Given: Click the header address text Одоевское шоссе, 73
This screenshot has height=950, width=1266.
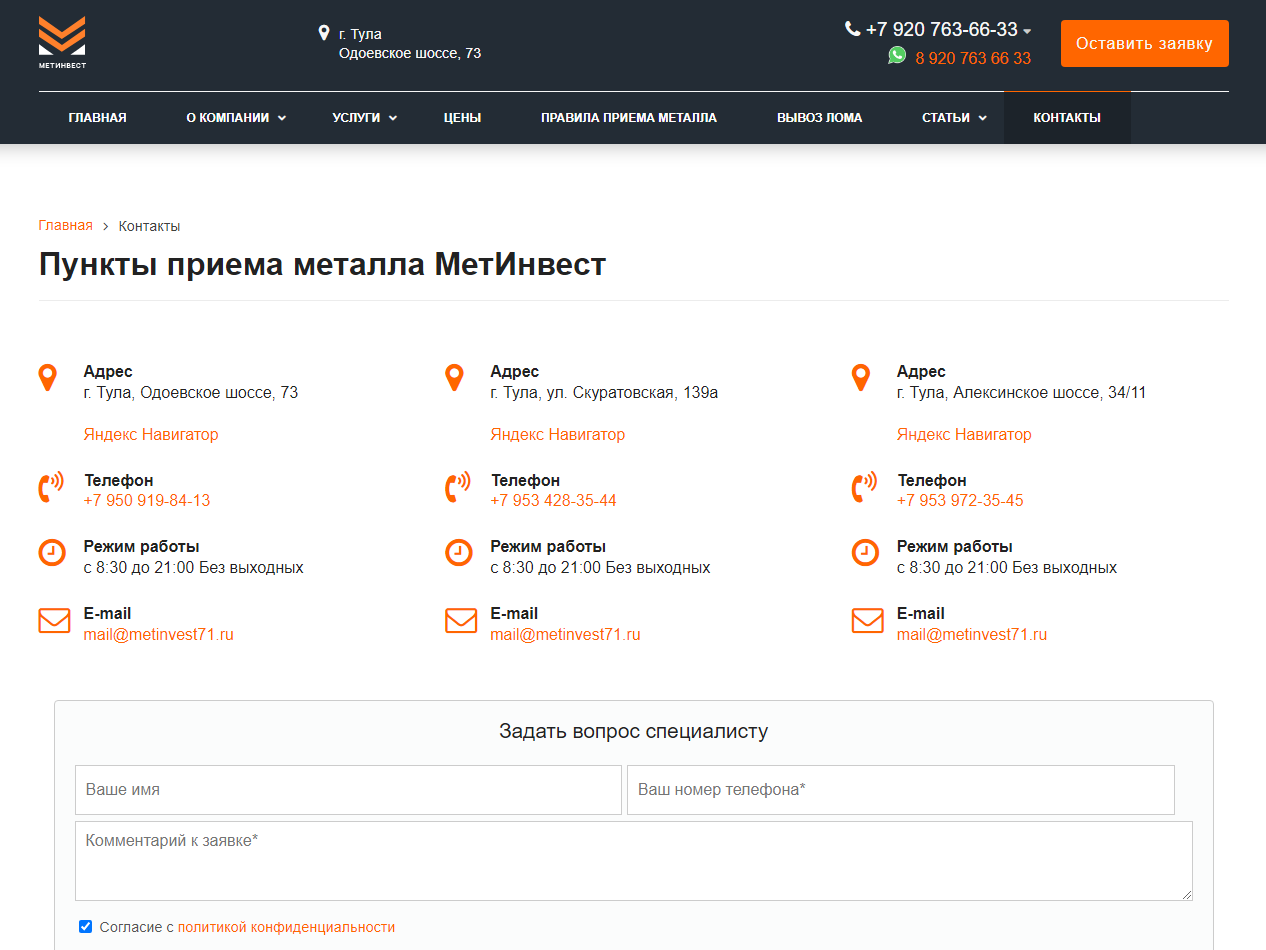Looking at the screenshot, I should point(410,53).
